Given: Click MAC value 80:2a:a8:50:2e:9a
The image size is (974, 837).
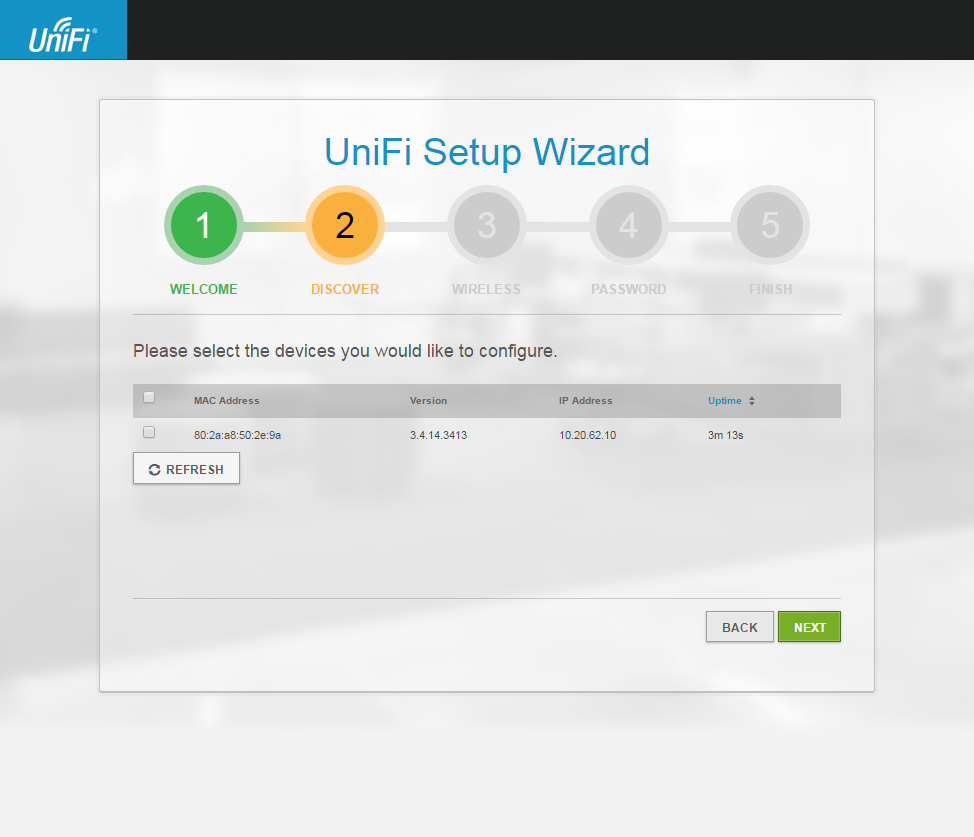Looking at the screenshot, I should (237, 435).
